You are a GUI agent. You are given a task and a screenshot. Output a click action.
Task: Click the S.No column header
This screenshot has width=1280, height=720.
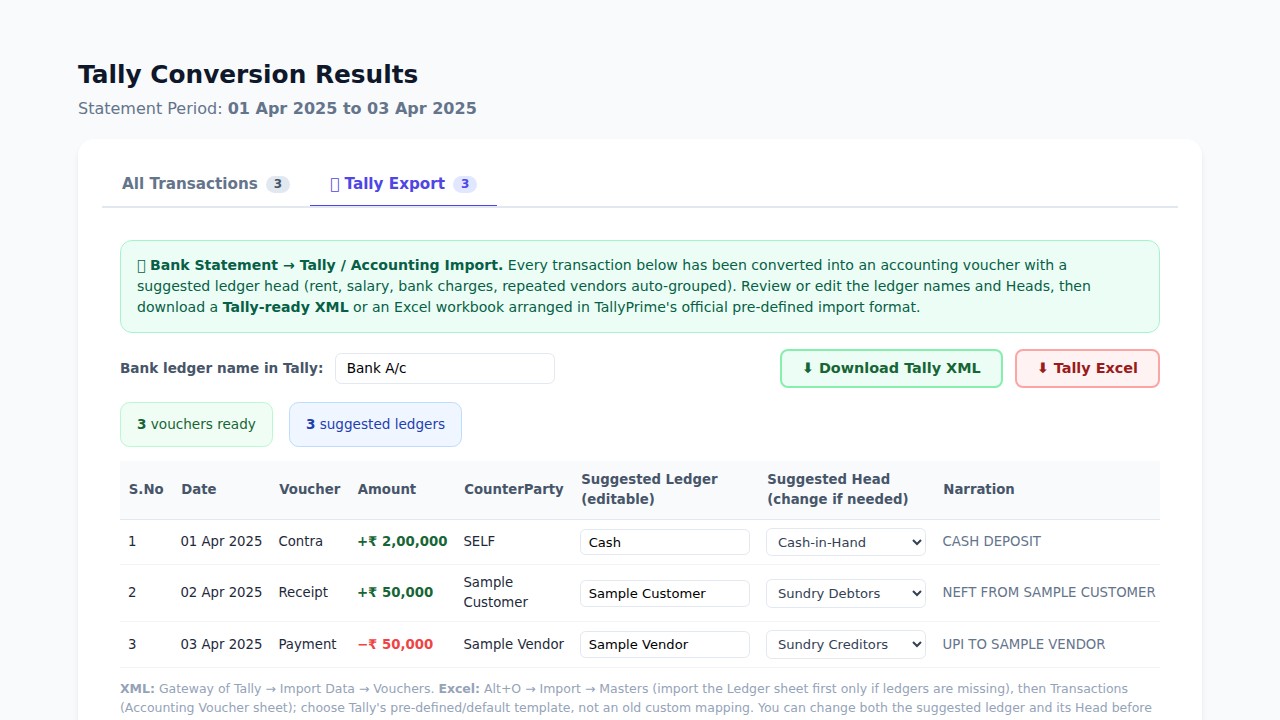[146, 489]
